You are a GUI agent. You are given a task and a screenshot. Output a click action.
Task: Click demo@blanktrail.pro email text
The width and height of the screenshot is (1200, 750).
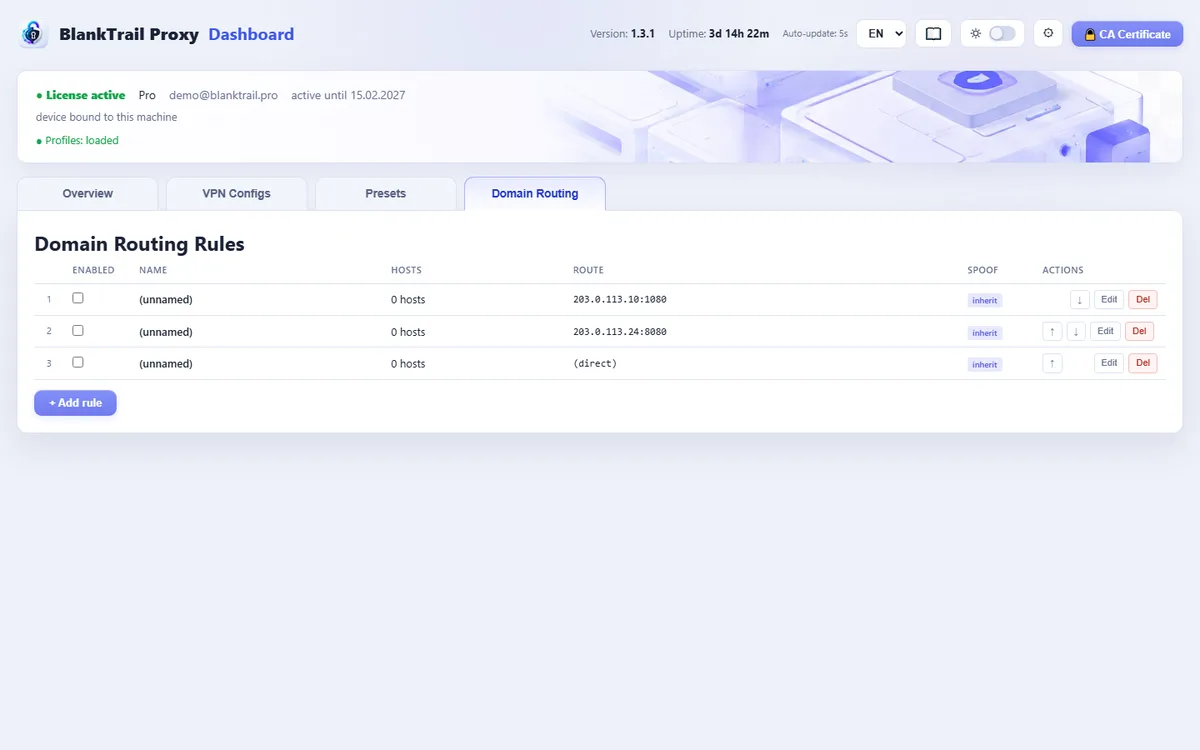click(223, 95)
